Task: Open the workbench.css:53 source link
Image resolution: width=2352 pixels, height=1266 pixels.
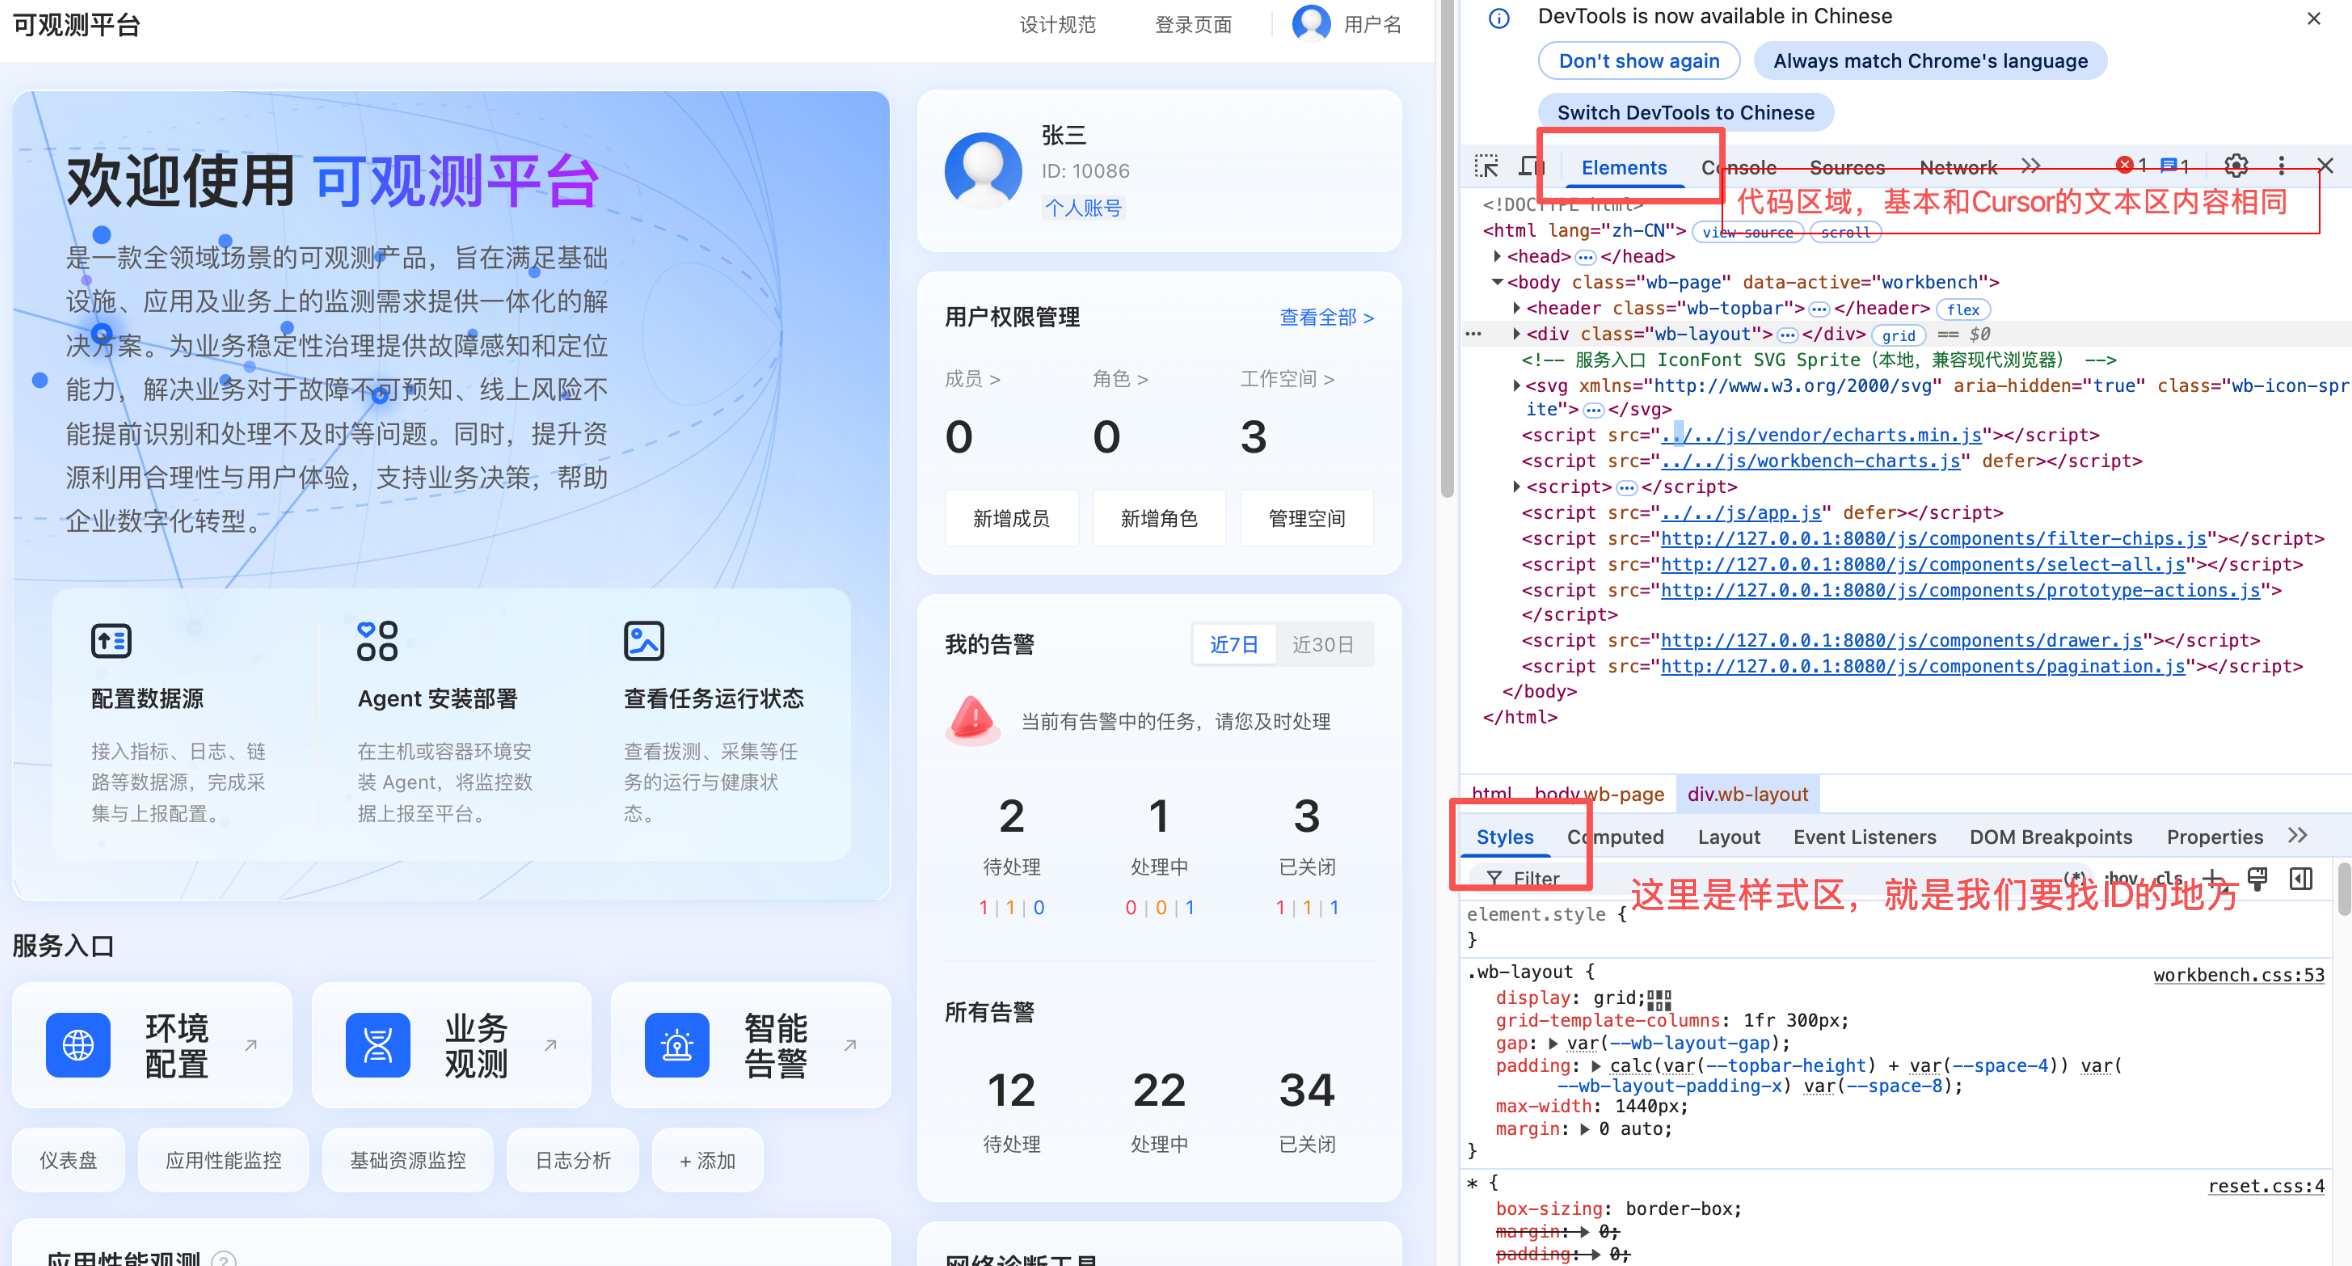Action: click(2239, 975)
